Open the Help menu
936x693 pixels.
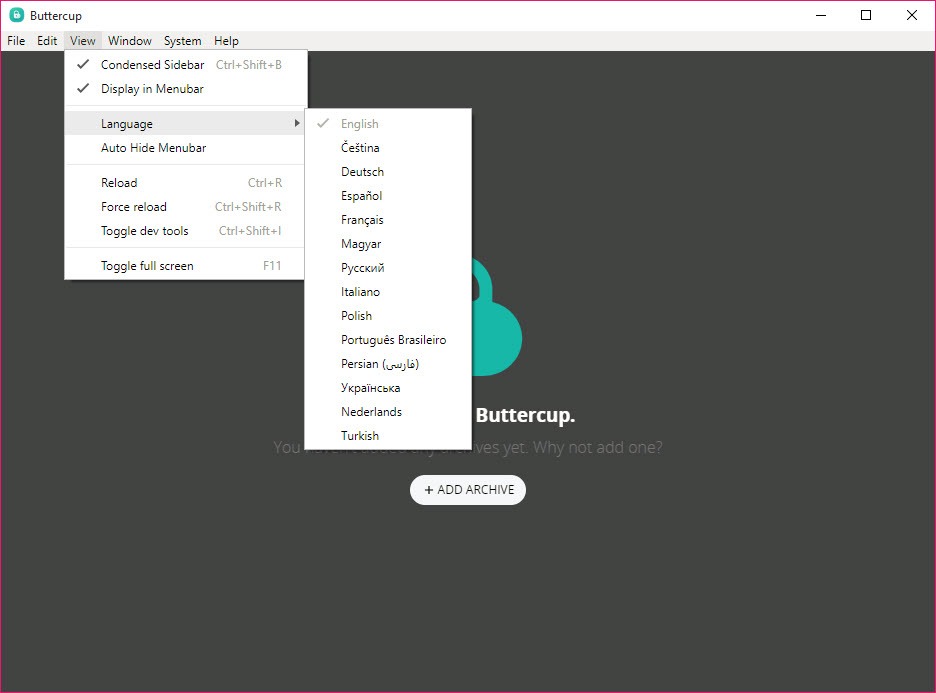(x=226, y=41)
